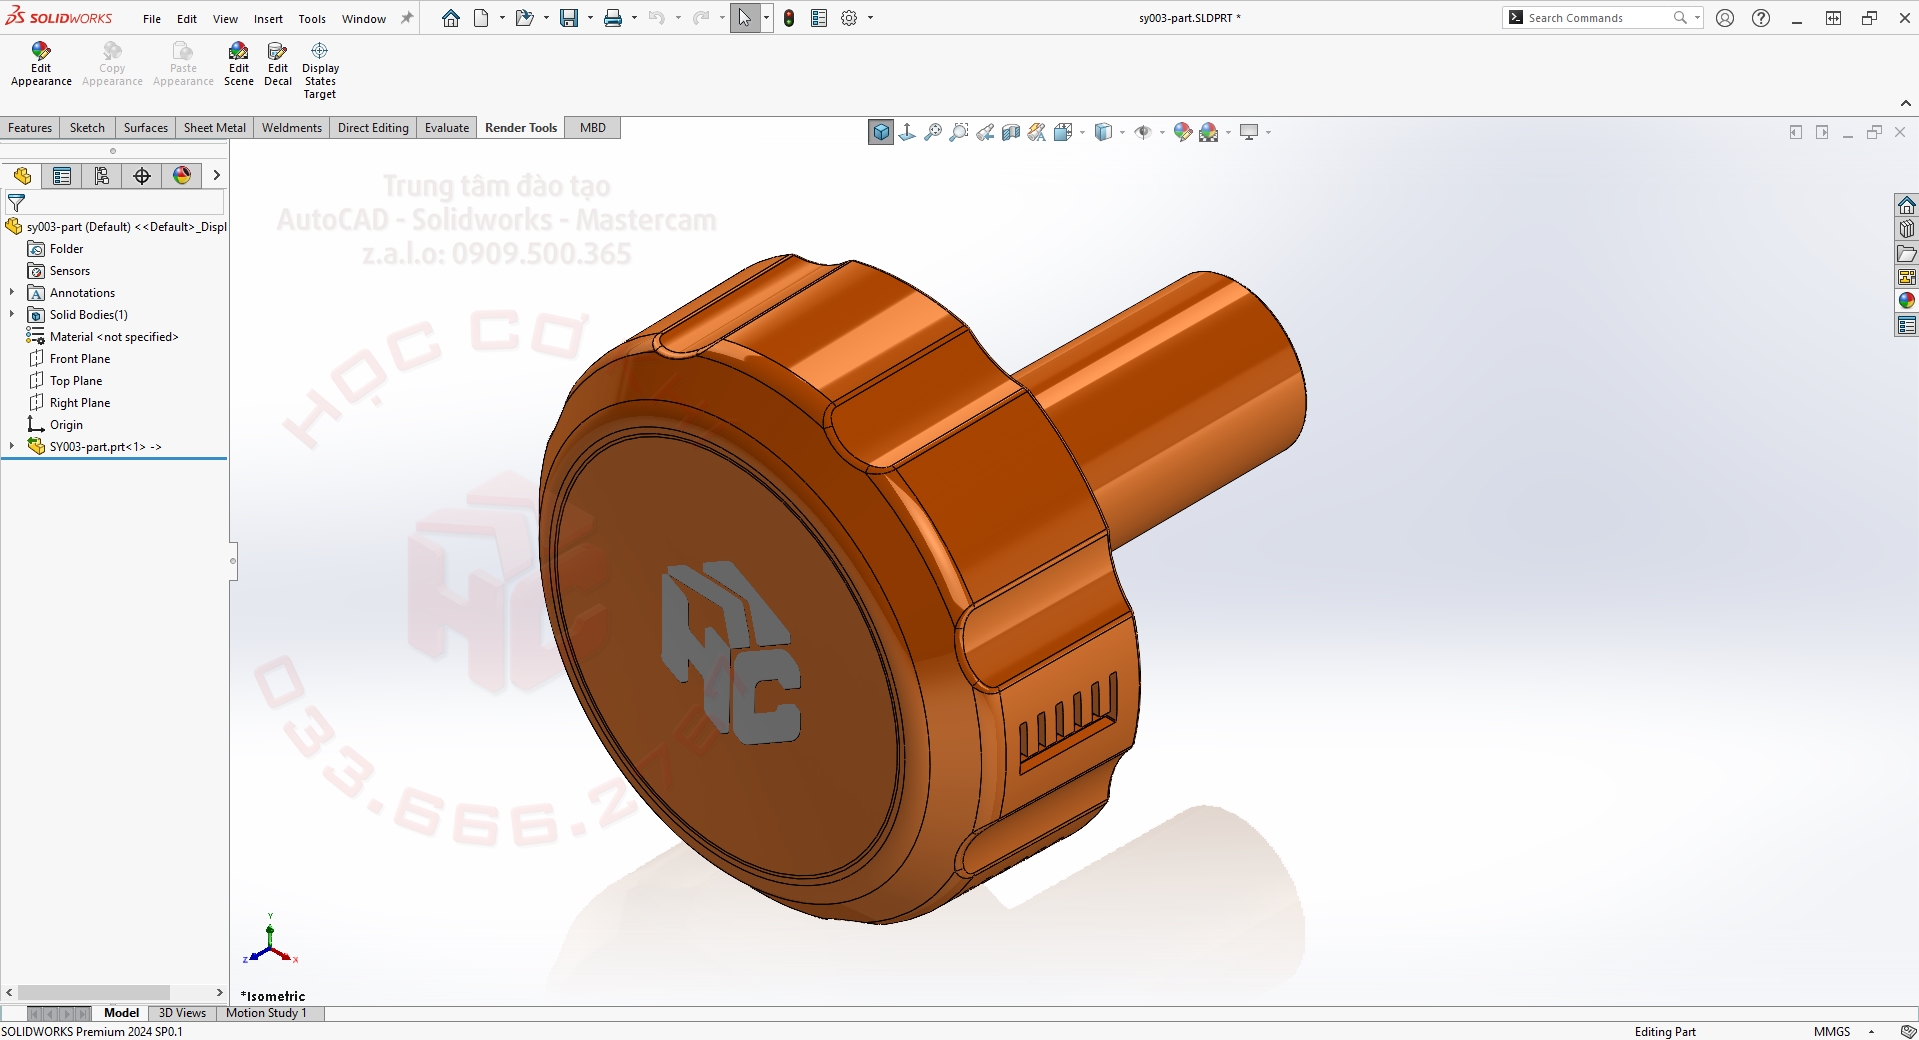Open the Save dropdown arrow
The height and width of the screenshot is (1040, 1919).
[x=590, y=18]
